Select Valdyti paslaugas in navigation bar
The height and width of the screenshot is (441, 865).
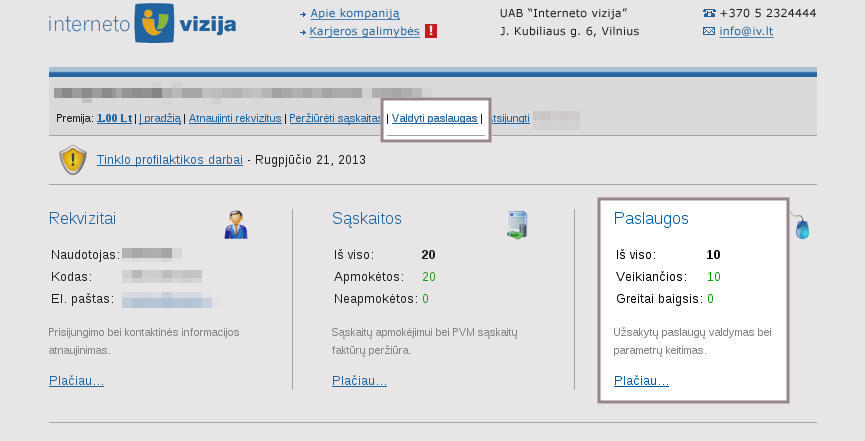(x=434, y=118)
